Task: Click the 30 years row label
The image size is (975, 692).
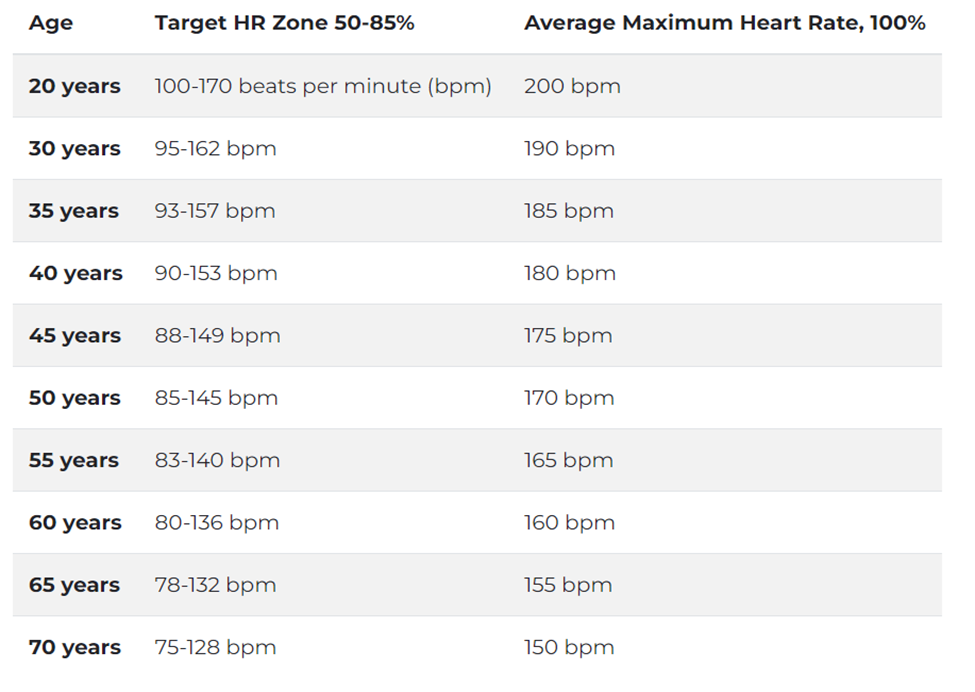Action: coord(74,149)
